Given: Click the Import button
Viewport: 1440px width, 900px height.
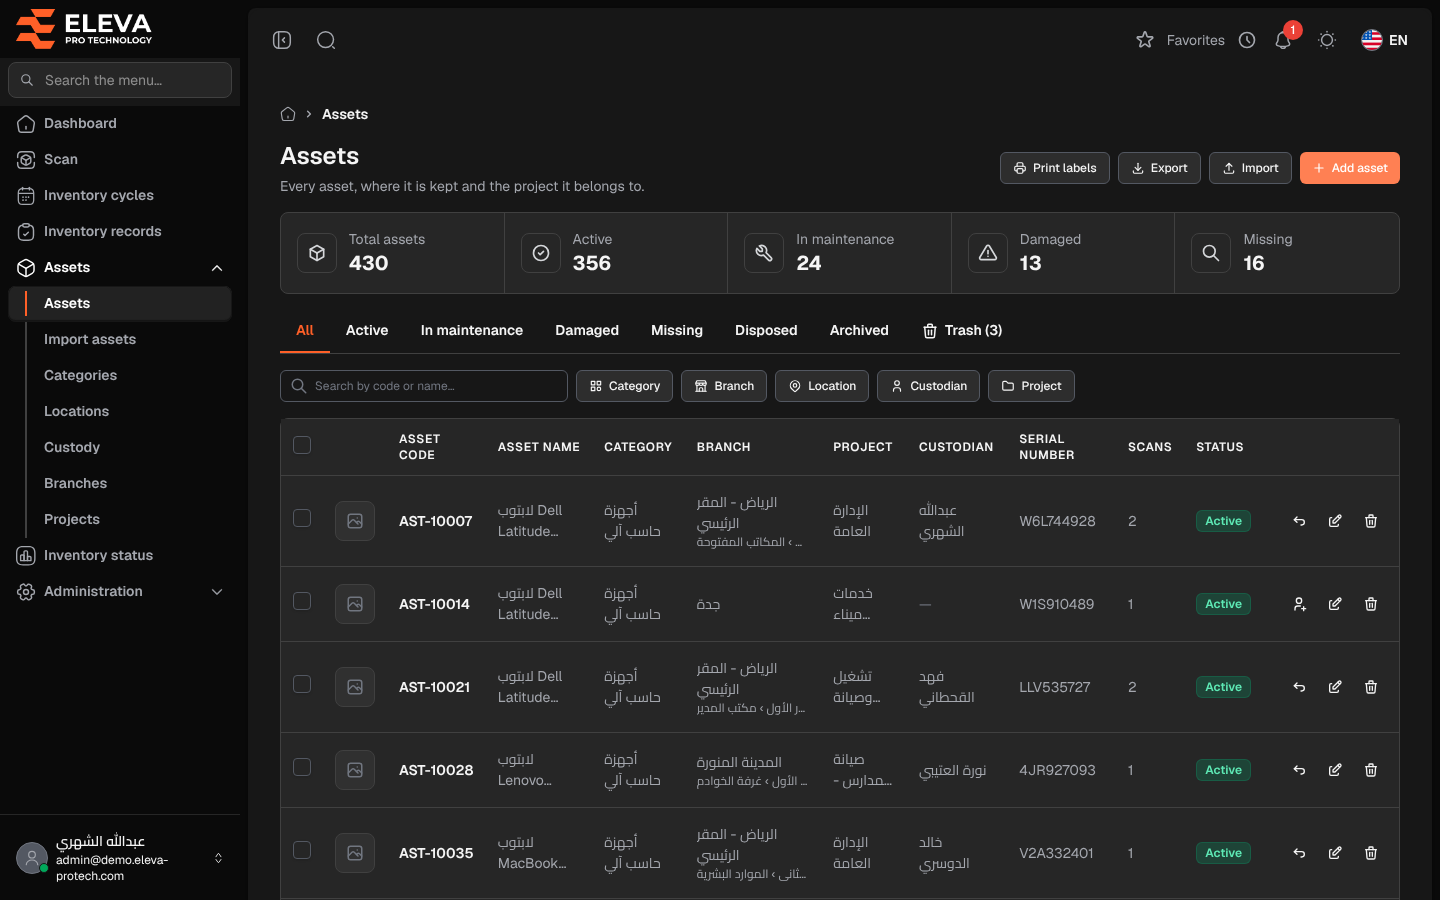Looking at the screenshot, I should tap(1250, 168).
